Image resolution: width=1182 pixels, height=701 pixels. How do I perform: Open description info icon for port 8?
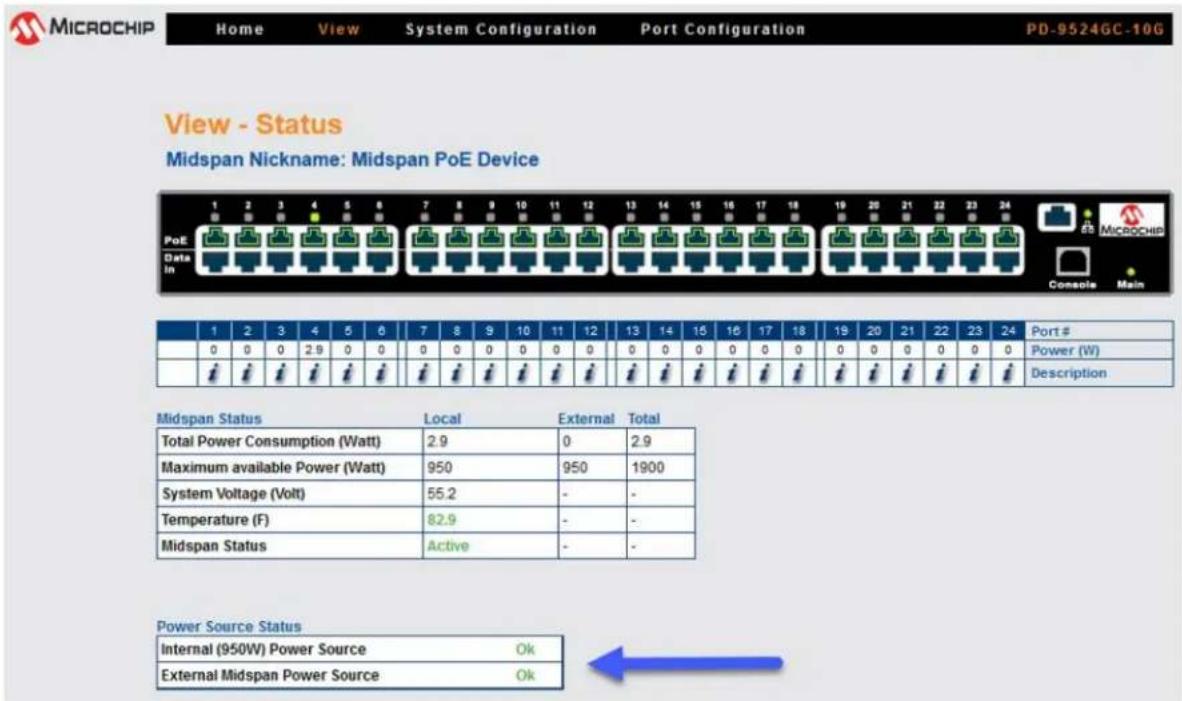pyautogui.click(x=457, y=373)
